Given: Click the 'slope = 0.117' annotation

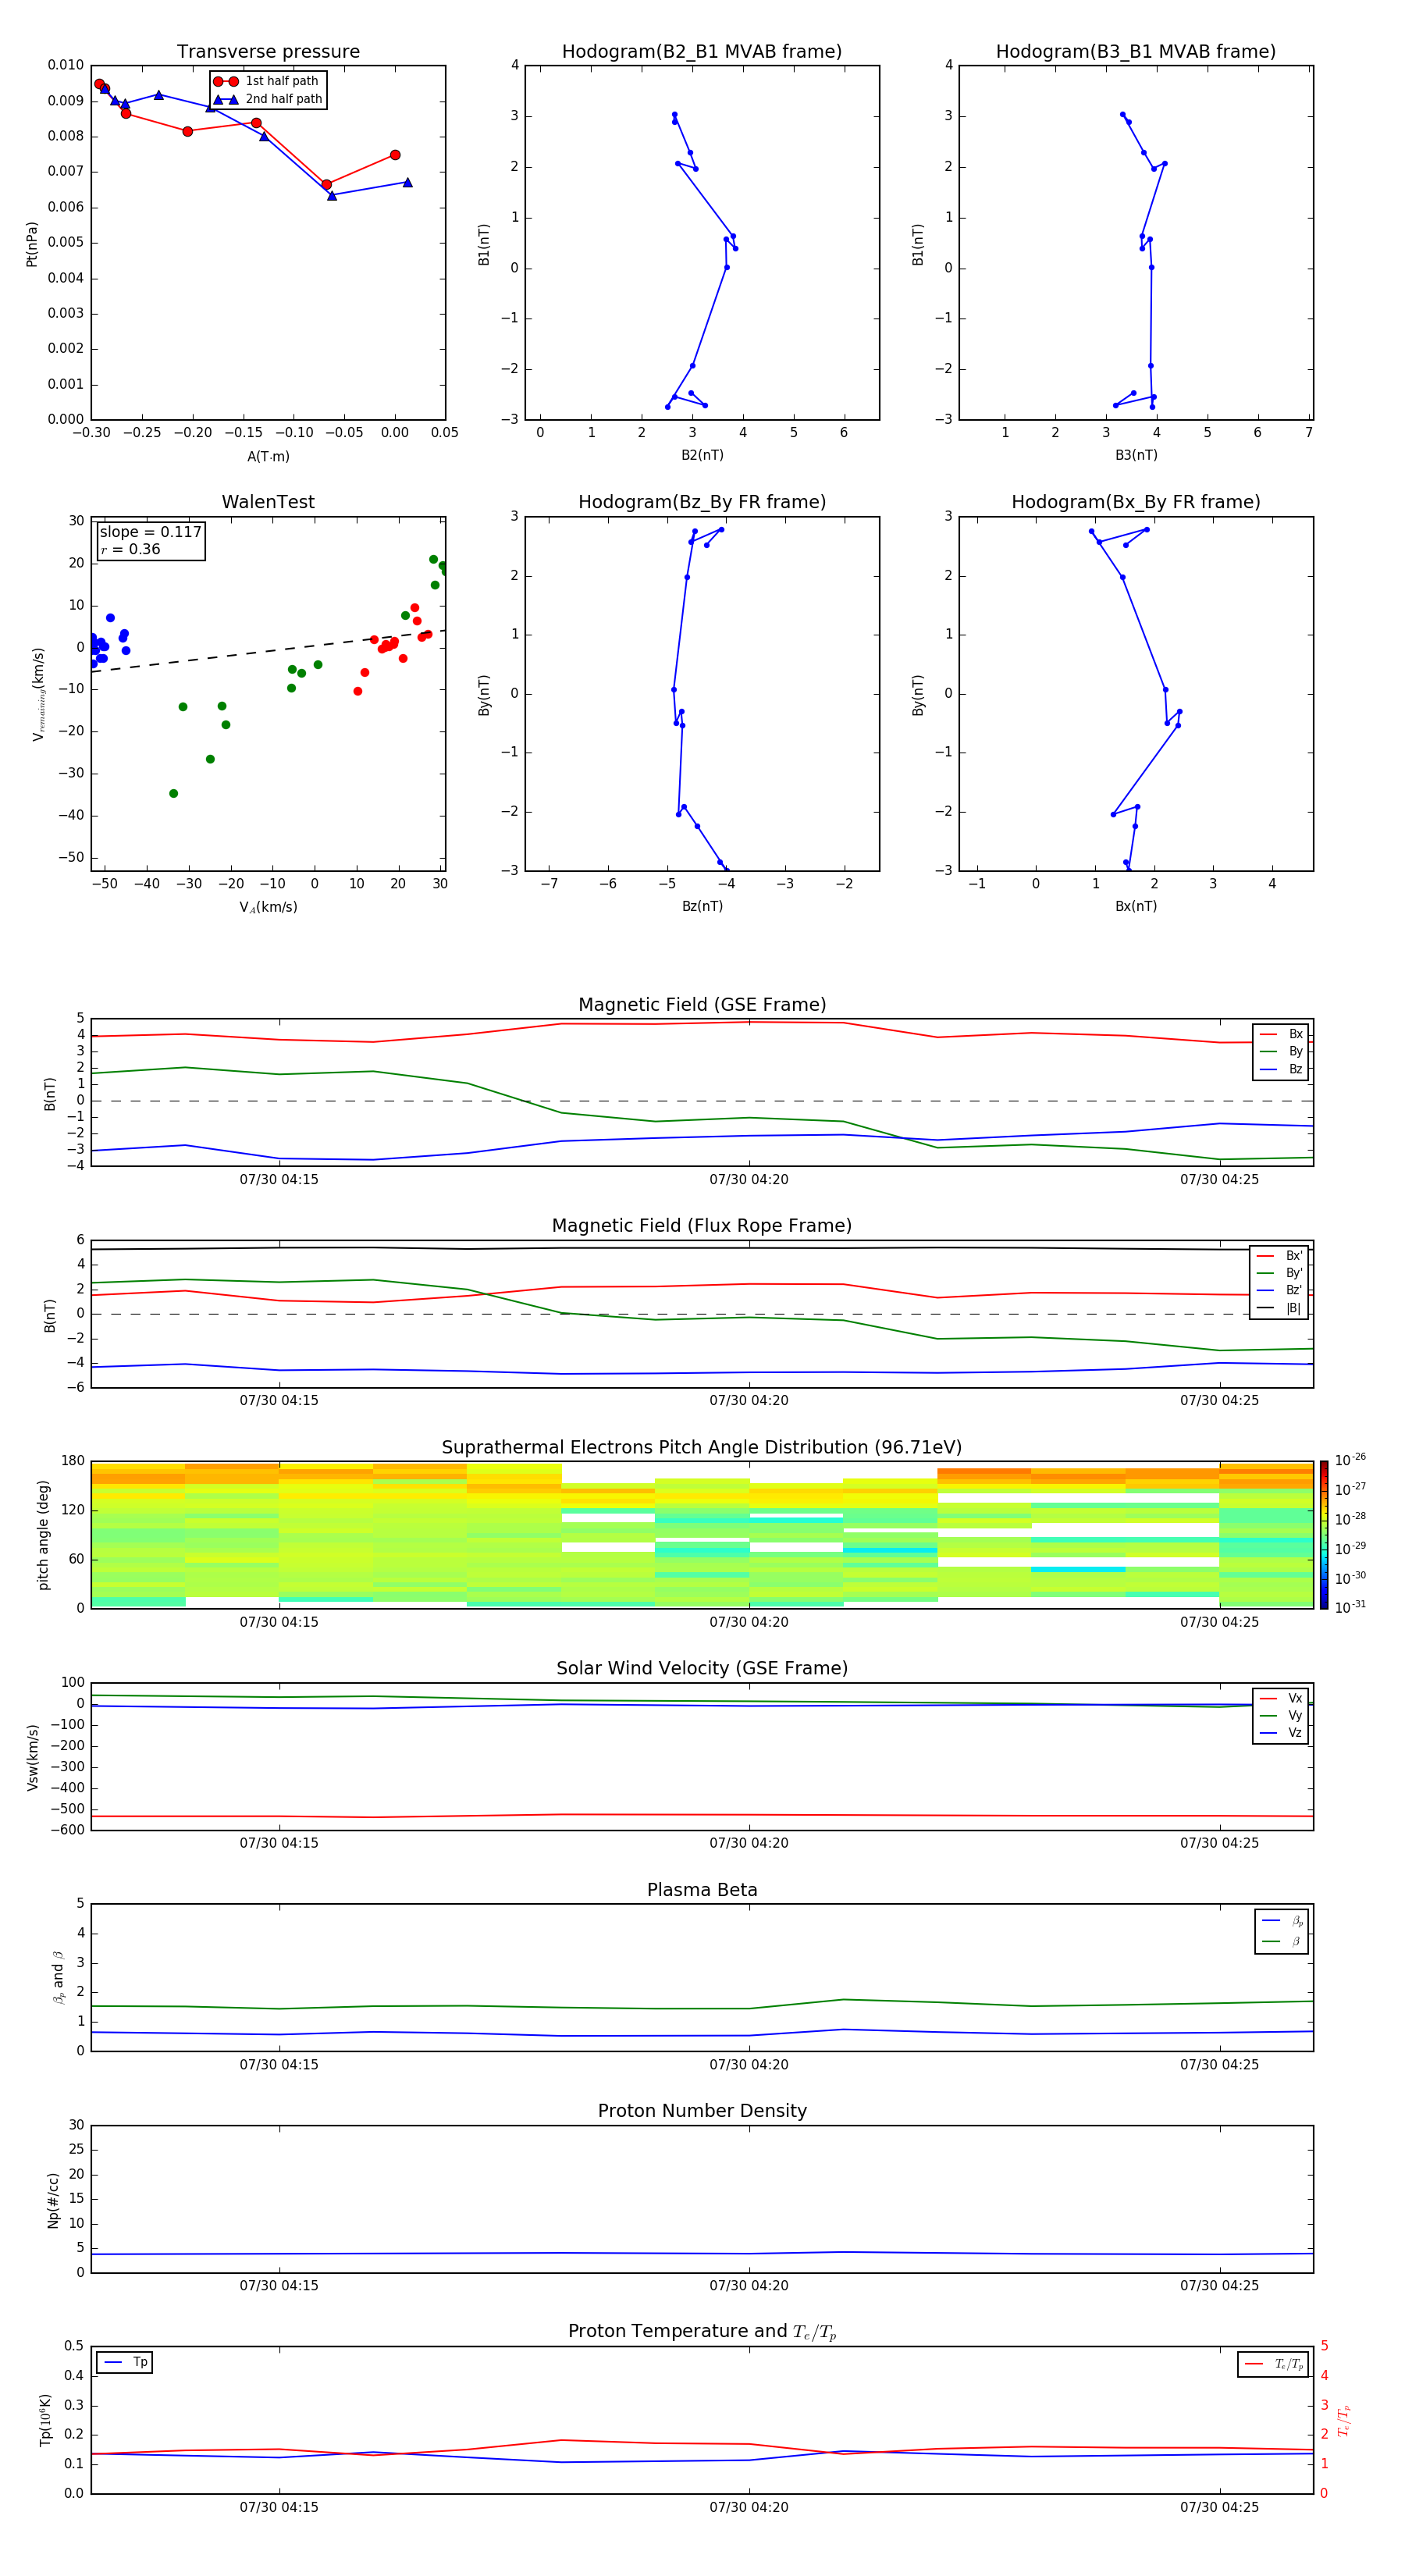Looking at the screenshot, I should pos(150,532).
